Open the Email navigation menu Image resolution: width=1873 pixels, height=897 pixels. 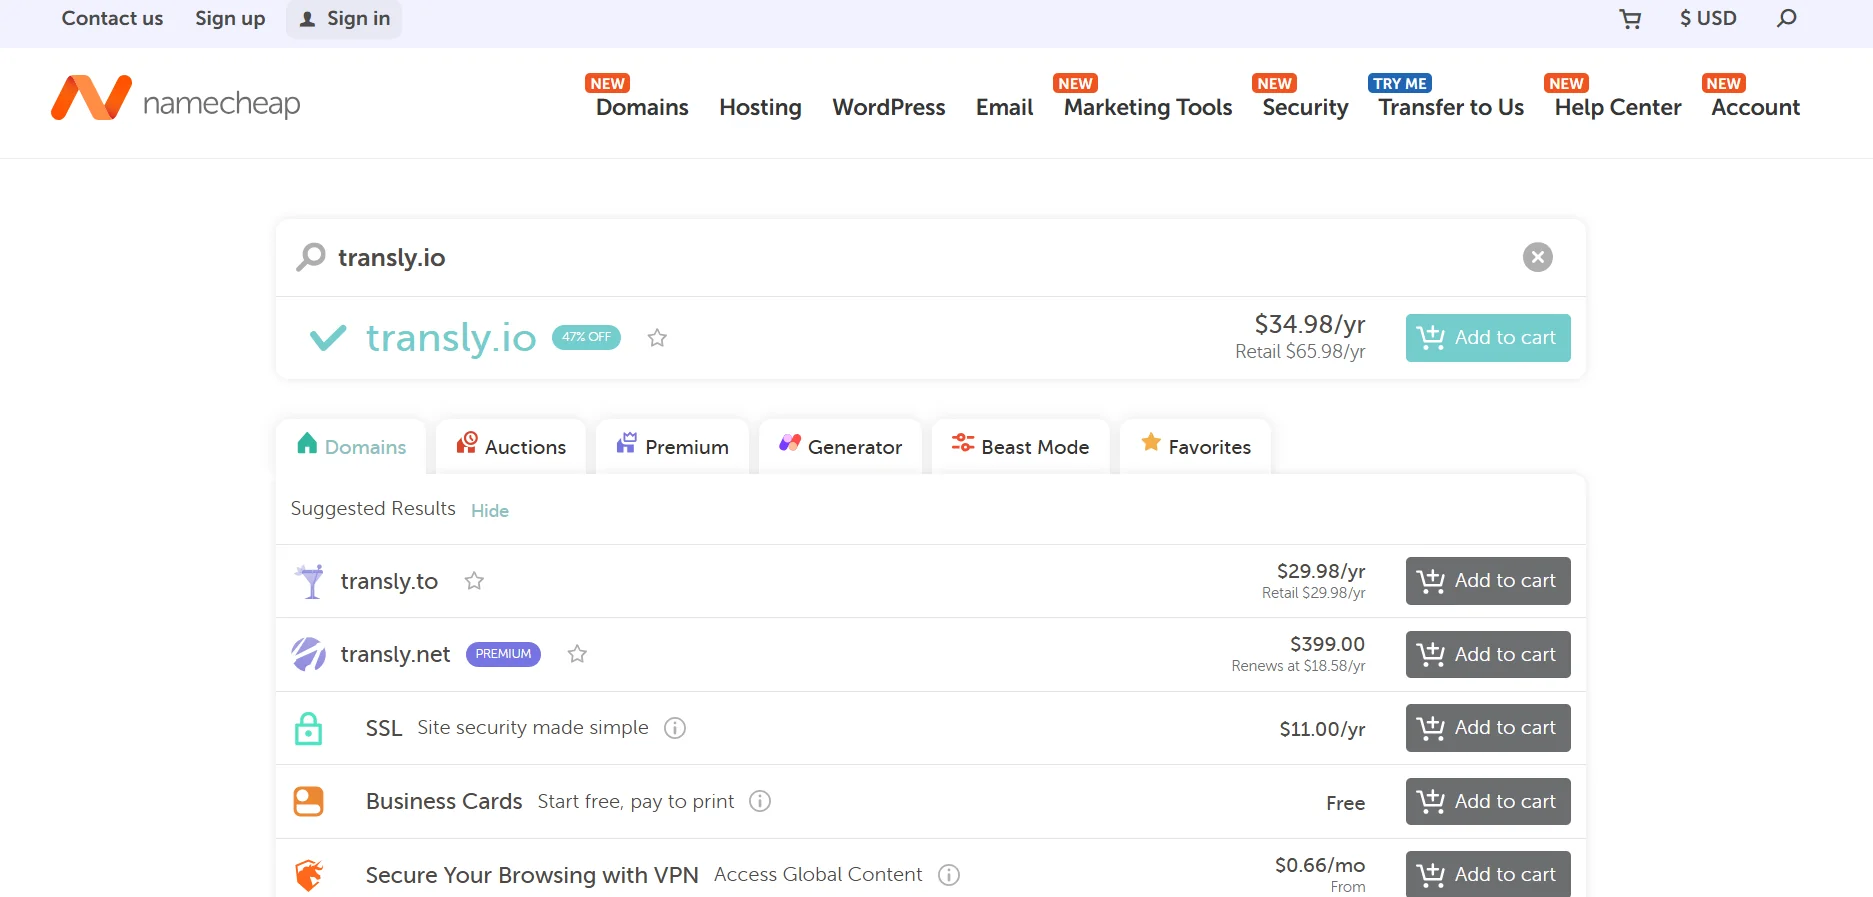(x=1004, y=107)
